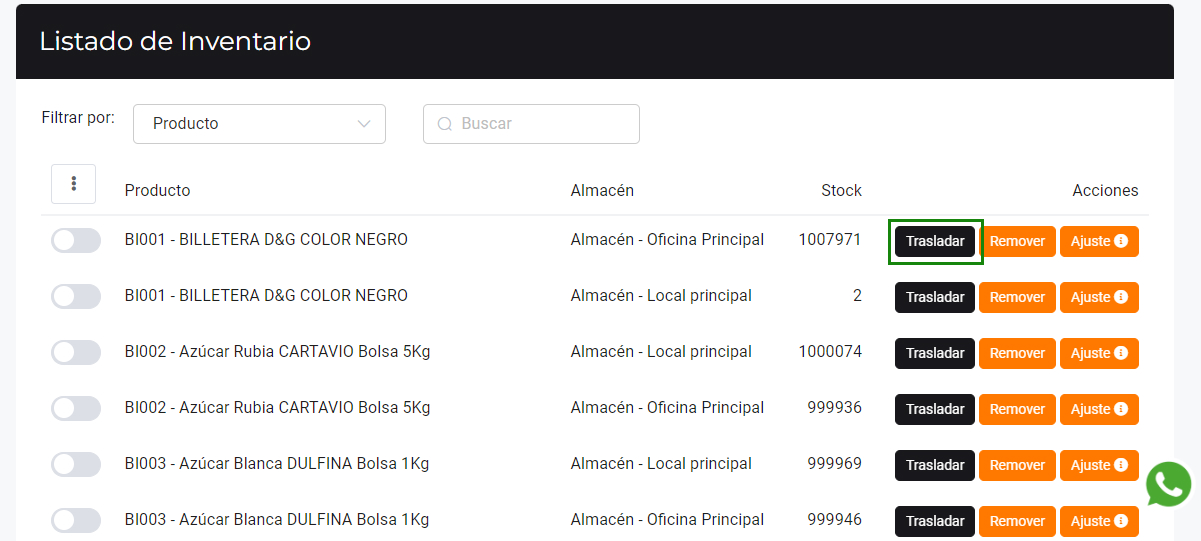Open the WhatsApp chat icon

click(x=1168, y=485)
